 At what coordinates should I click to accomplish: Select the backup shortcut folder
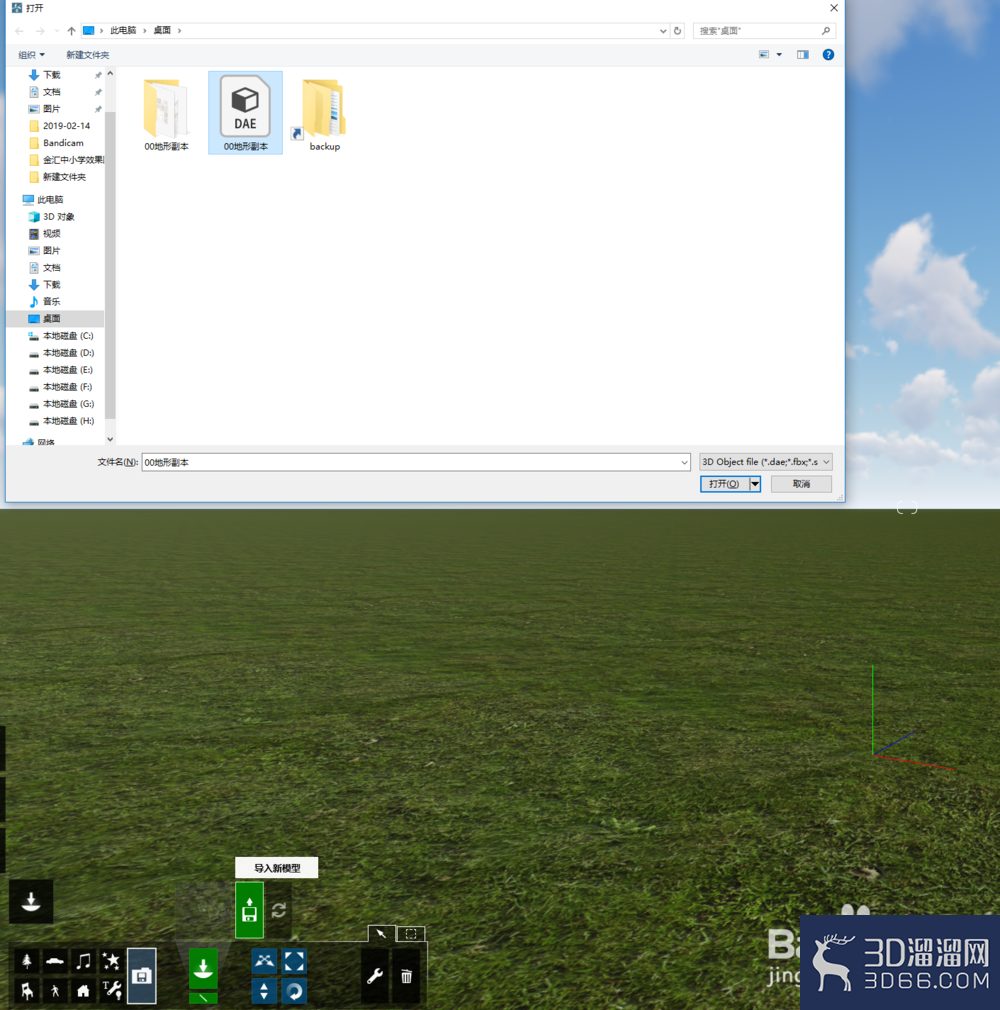click(x=324, y=115)
